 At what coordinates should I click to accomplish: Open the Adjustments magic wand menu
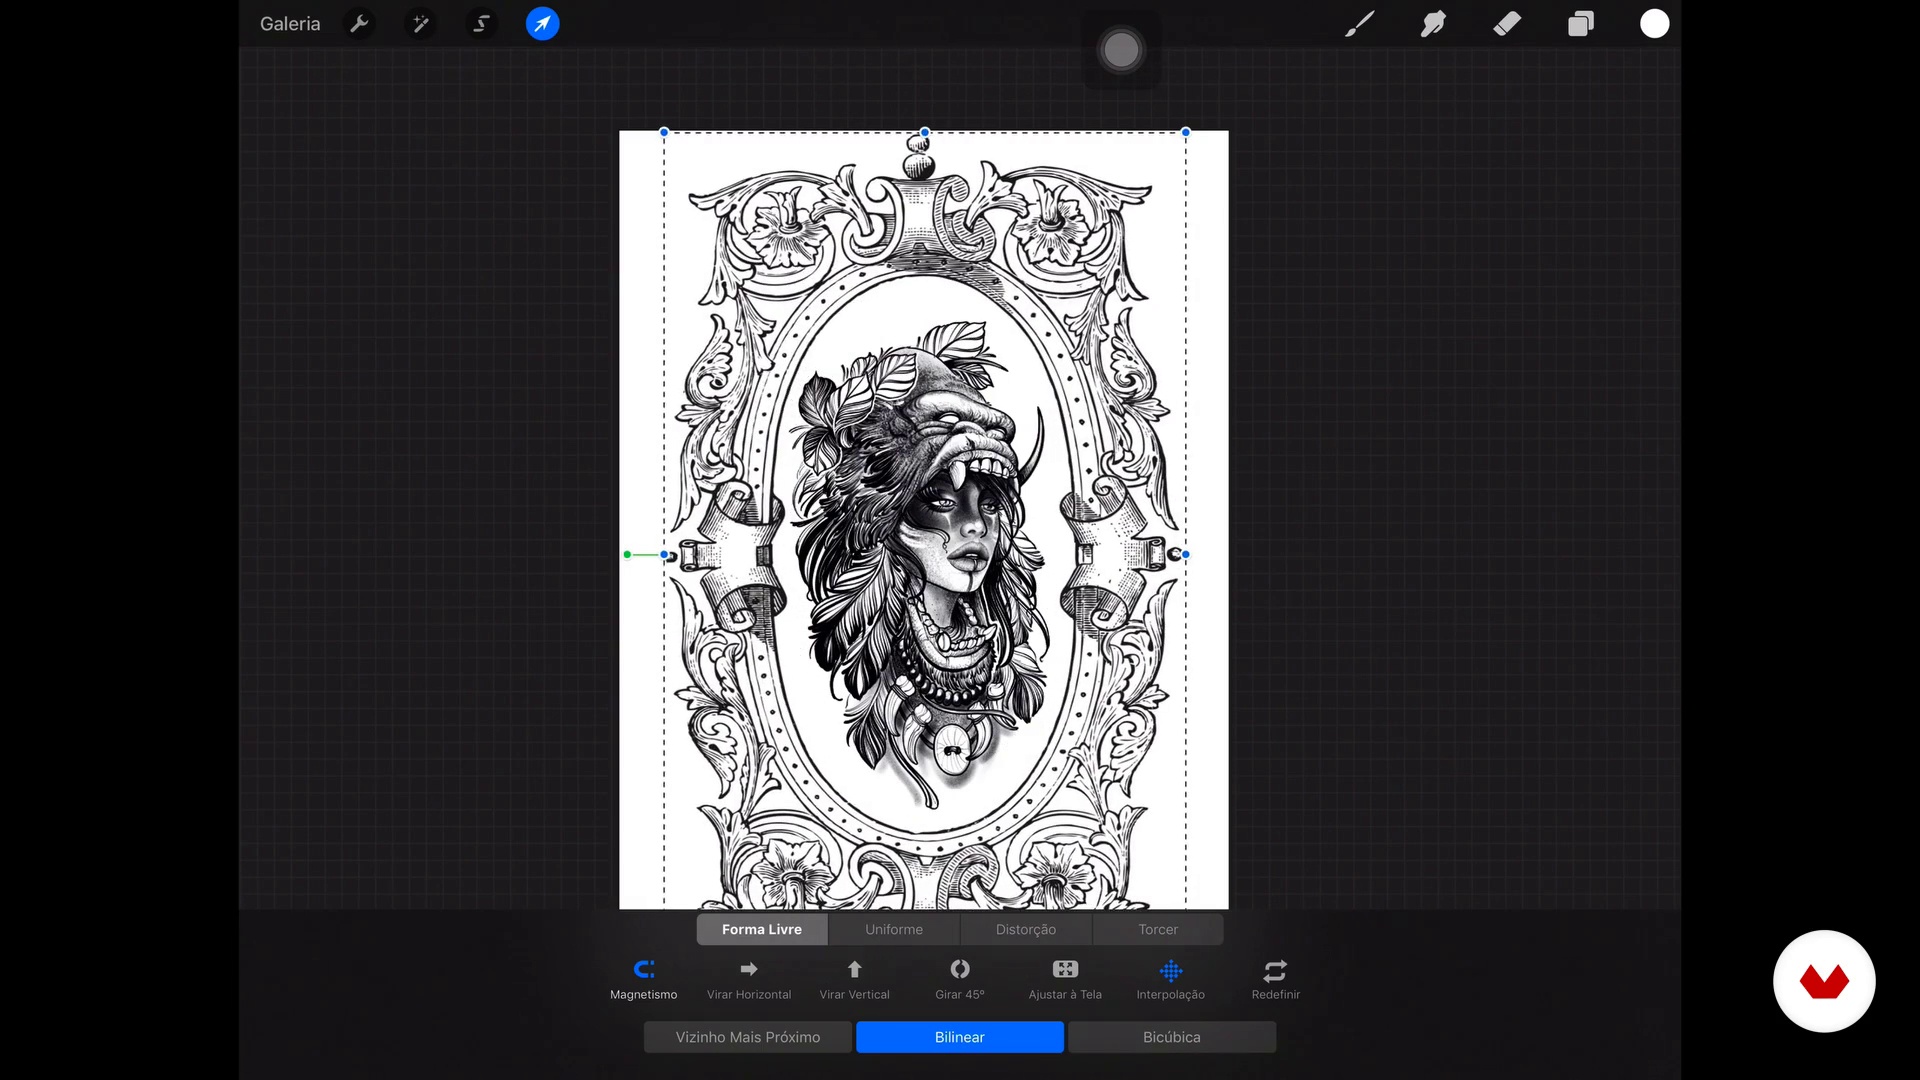click(421, 24)
